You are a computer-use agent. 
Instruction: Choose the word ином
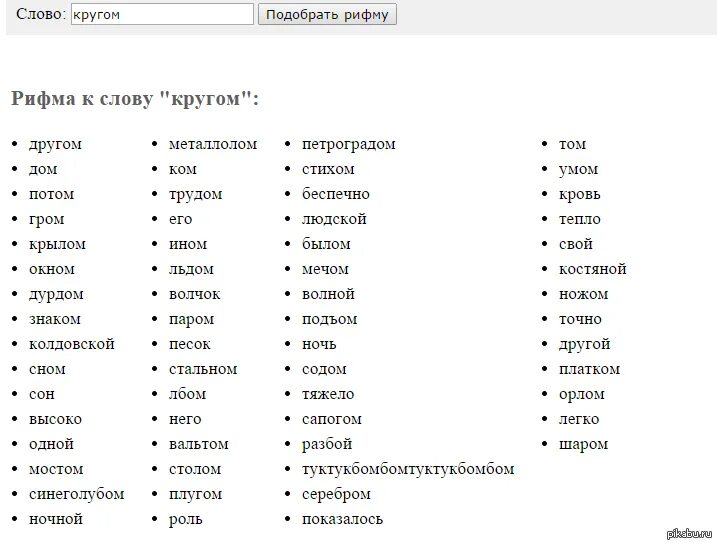[188, 245]
